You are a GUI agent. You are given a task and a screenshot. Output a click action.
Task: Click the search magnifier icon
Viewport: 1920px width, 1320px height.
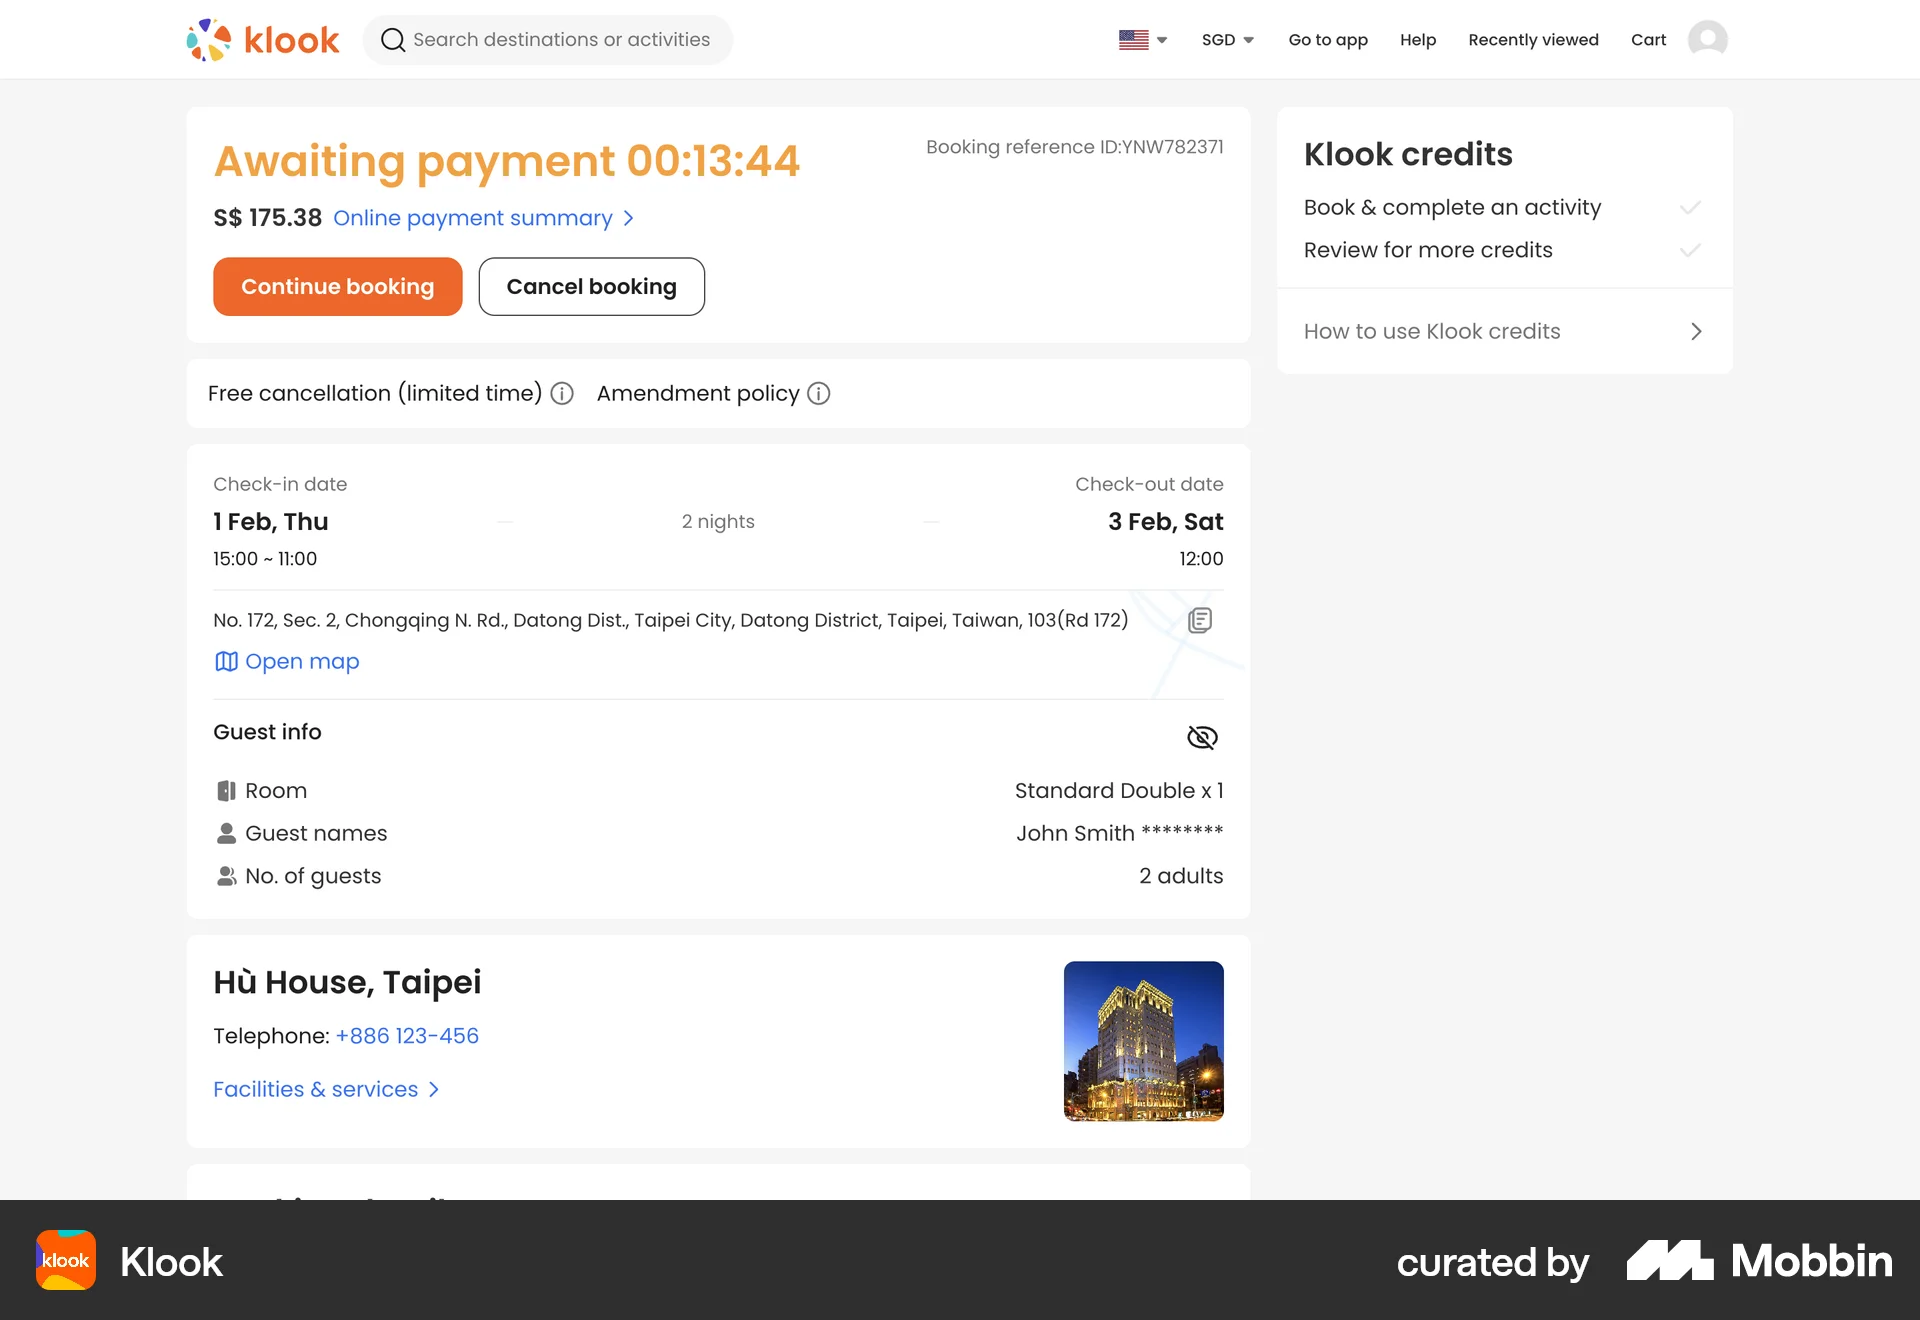393,40
